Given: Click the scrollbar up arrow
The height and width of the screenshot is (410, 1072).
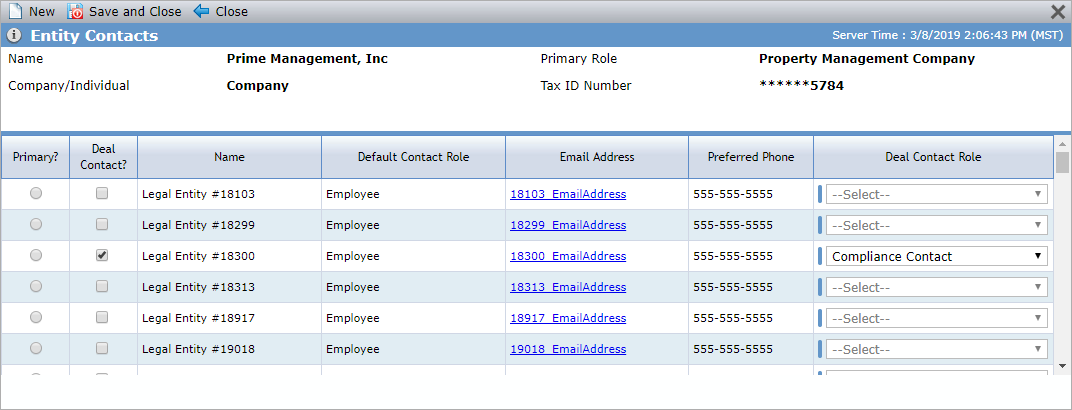Looking at the screenshot, I should 1062,144.
